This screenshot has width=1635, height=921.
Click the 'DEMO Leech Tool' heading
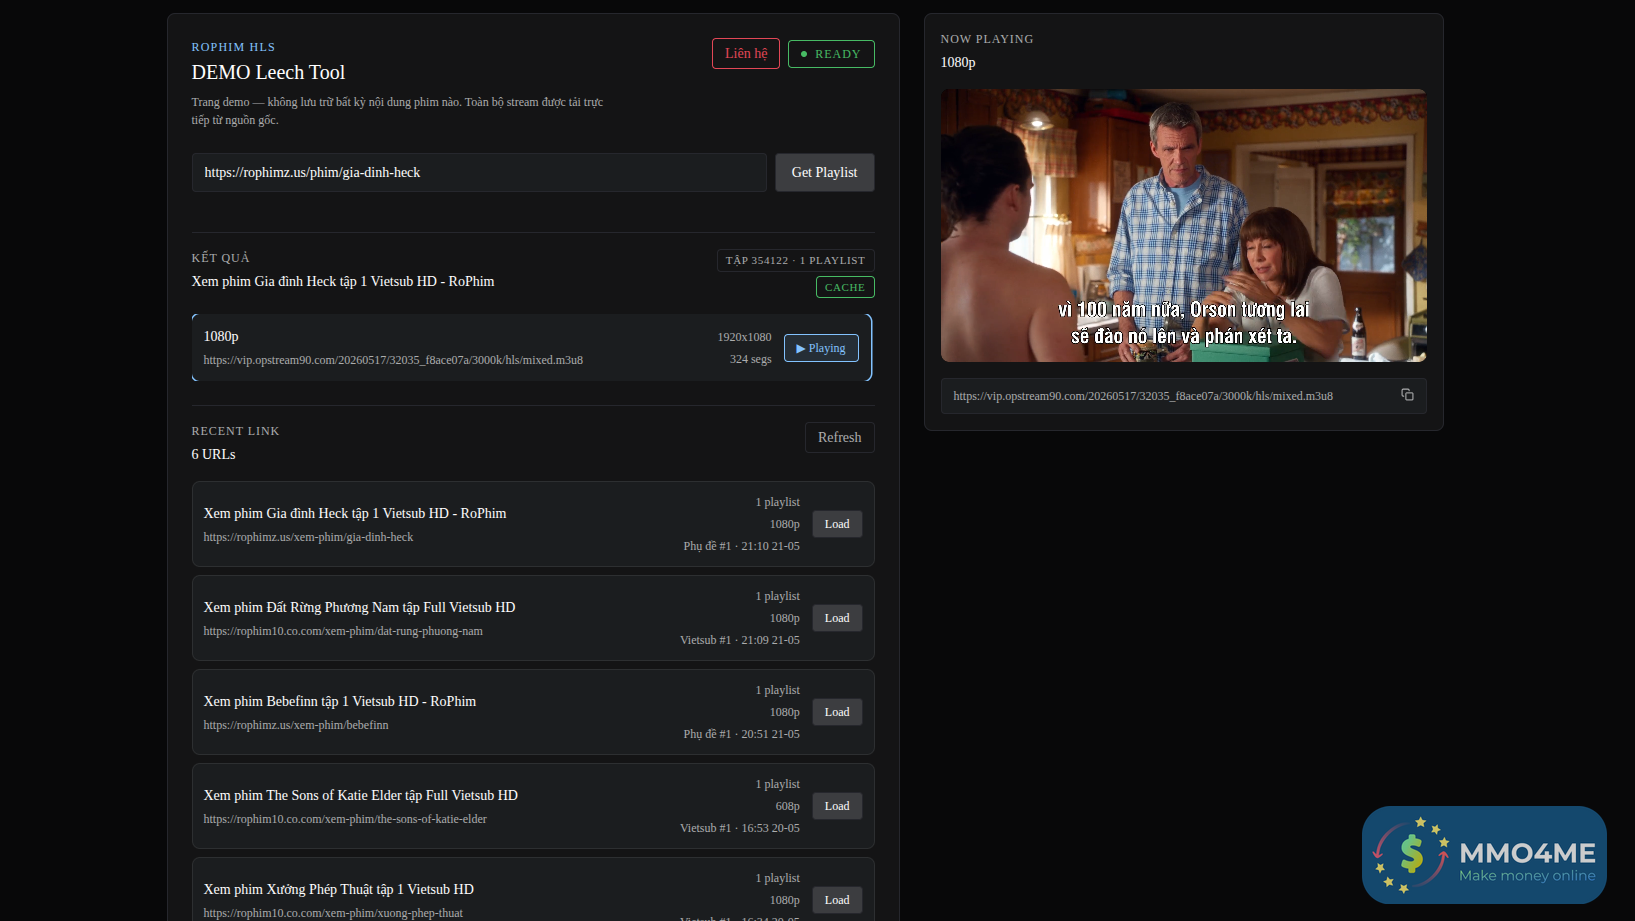tap(268, 72)
